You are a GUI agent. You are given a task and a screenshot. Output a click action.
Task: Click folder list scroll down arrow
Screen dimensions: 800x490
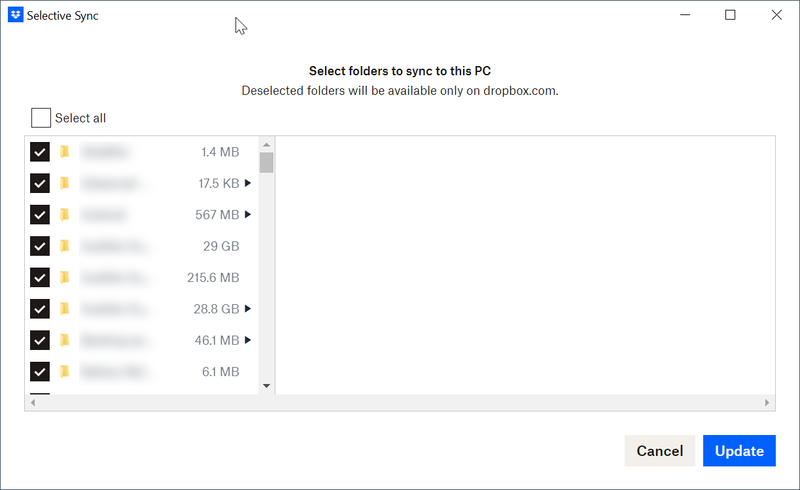(x=266, y=386)
